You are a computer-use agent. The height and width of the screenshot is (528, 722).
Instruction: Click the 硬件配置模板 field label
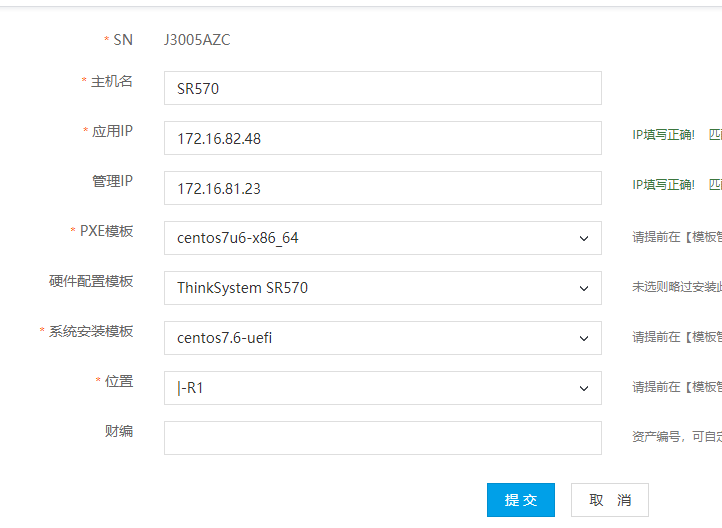tap(91, 281)
